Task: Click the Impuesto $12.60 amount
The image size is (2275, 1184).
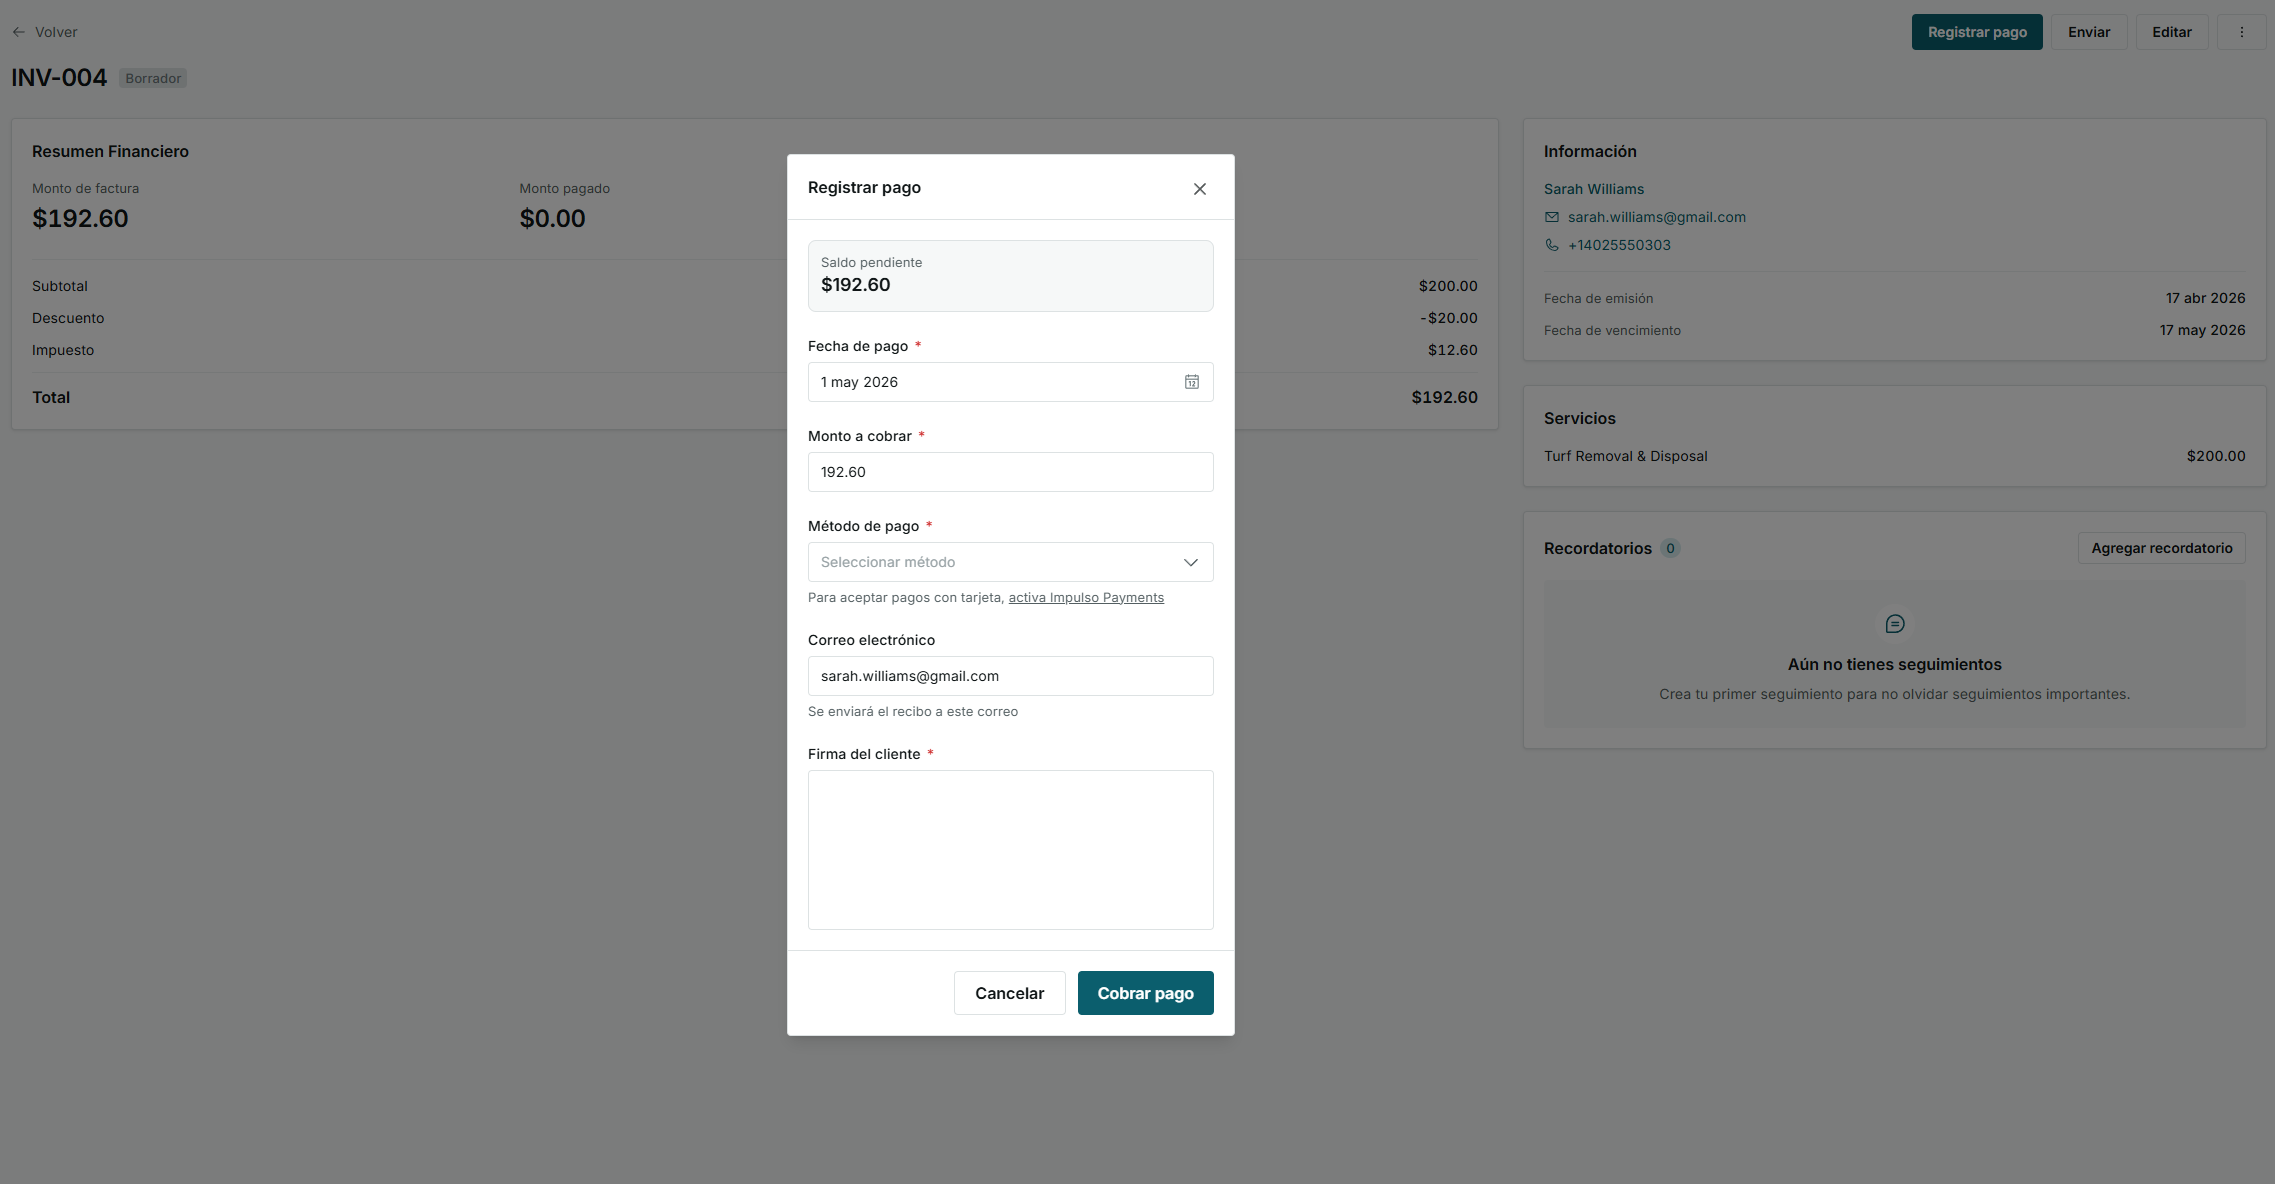Action: pos(1452,350)
